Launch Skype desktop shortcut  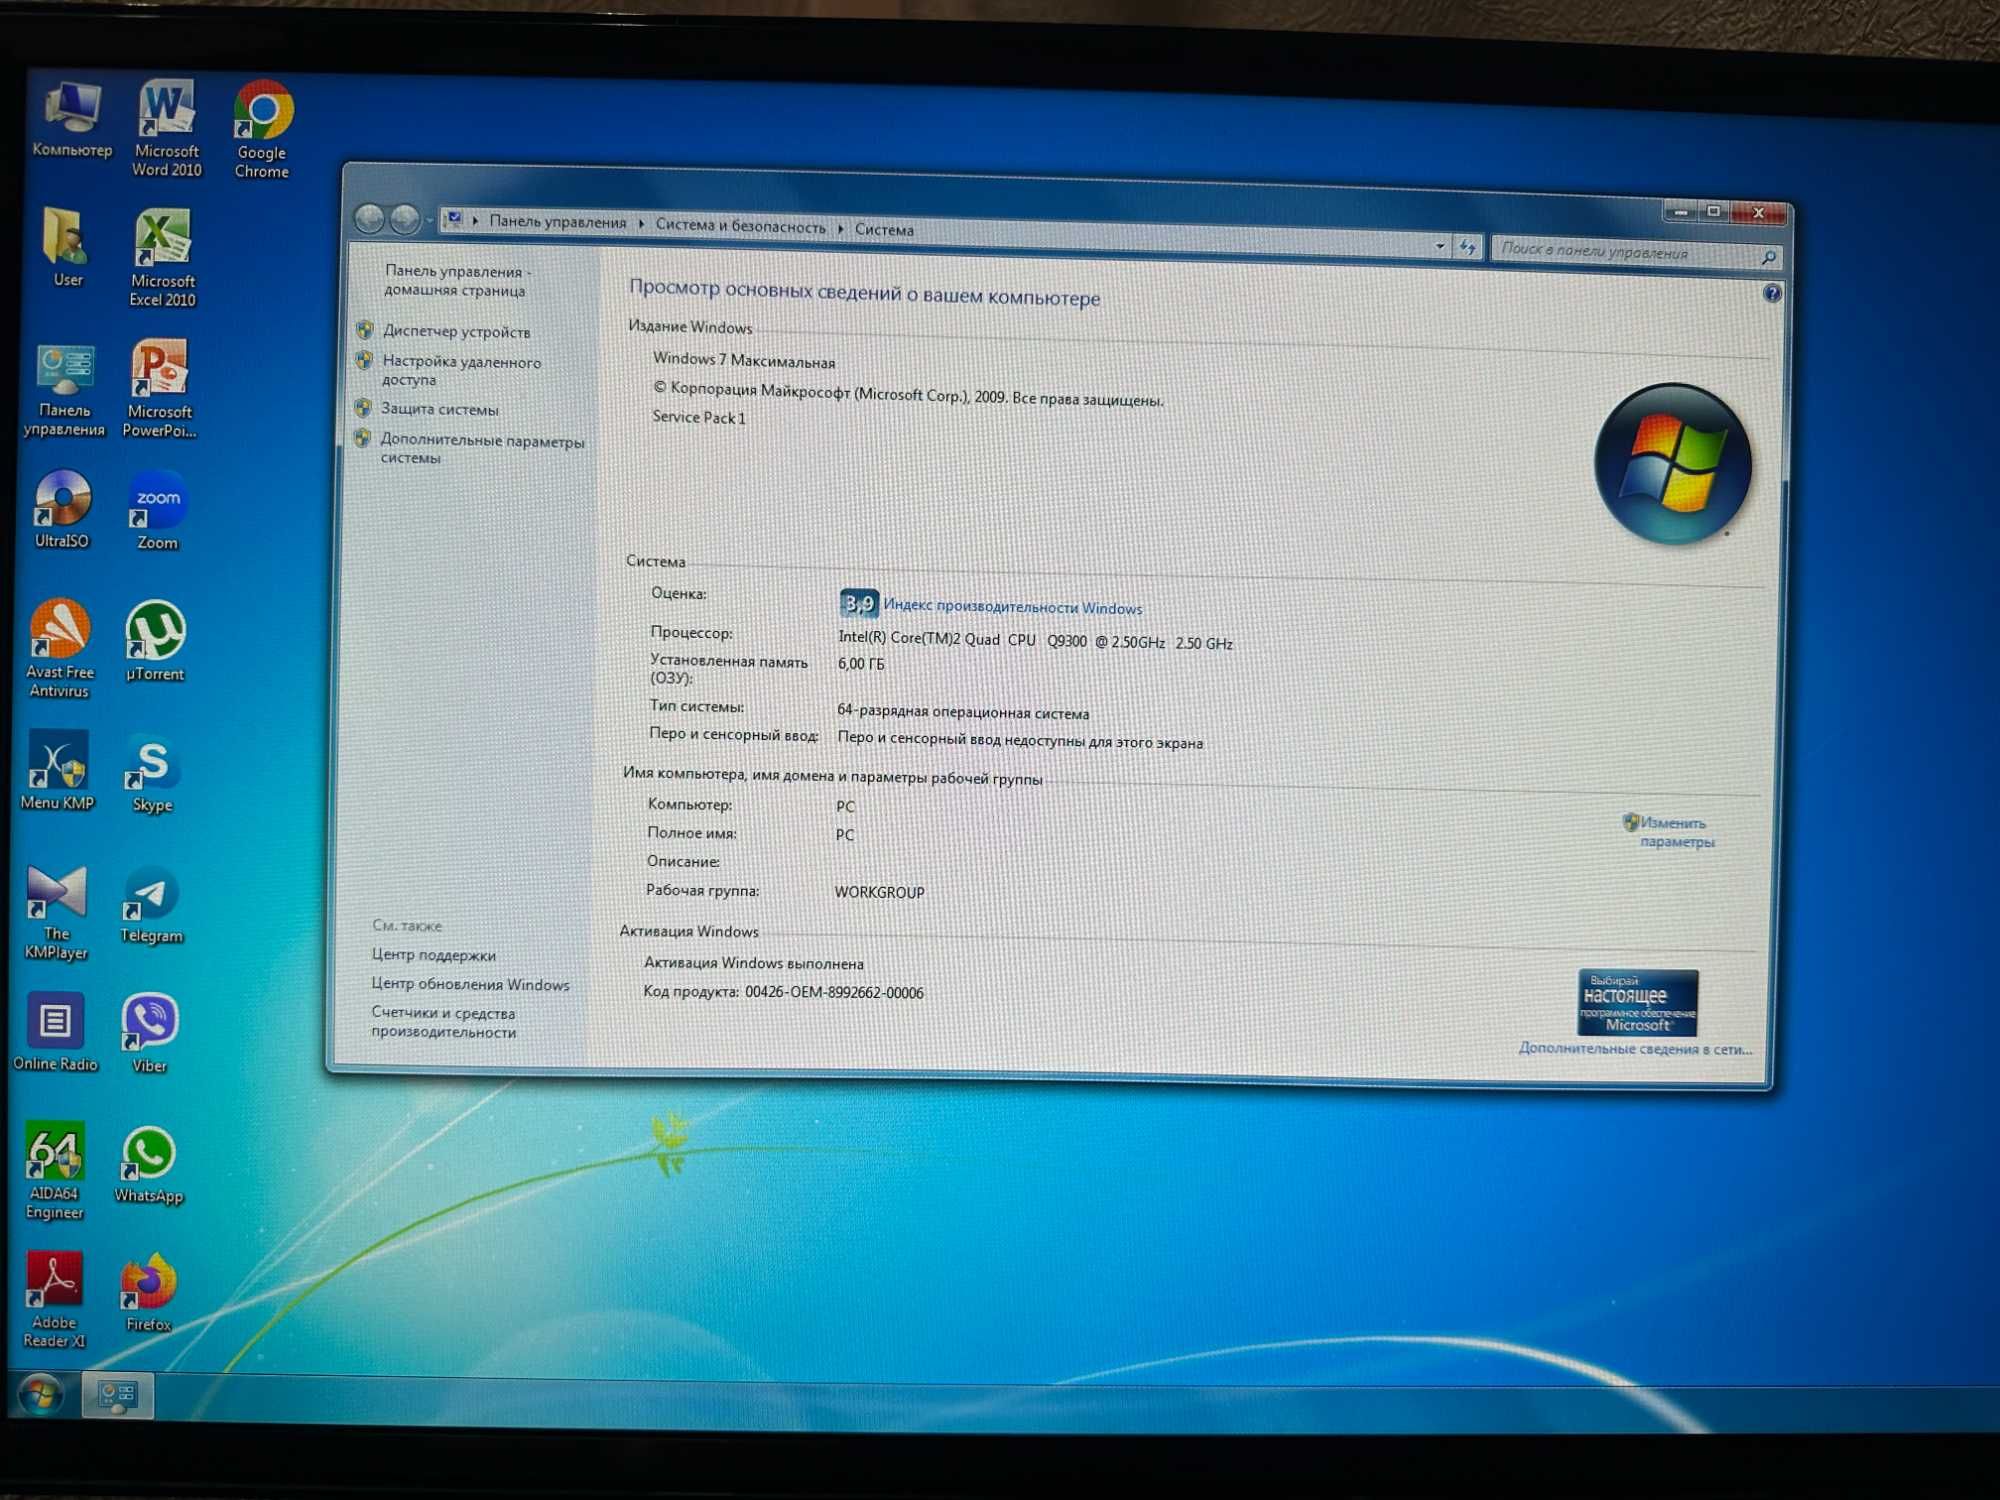pyautogui.click(x=152, y=775)
